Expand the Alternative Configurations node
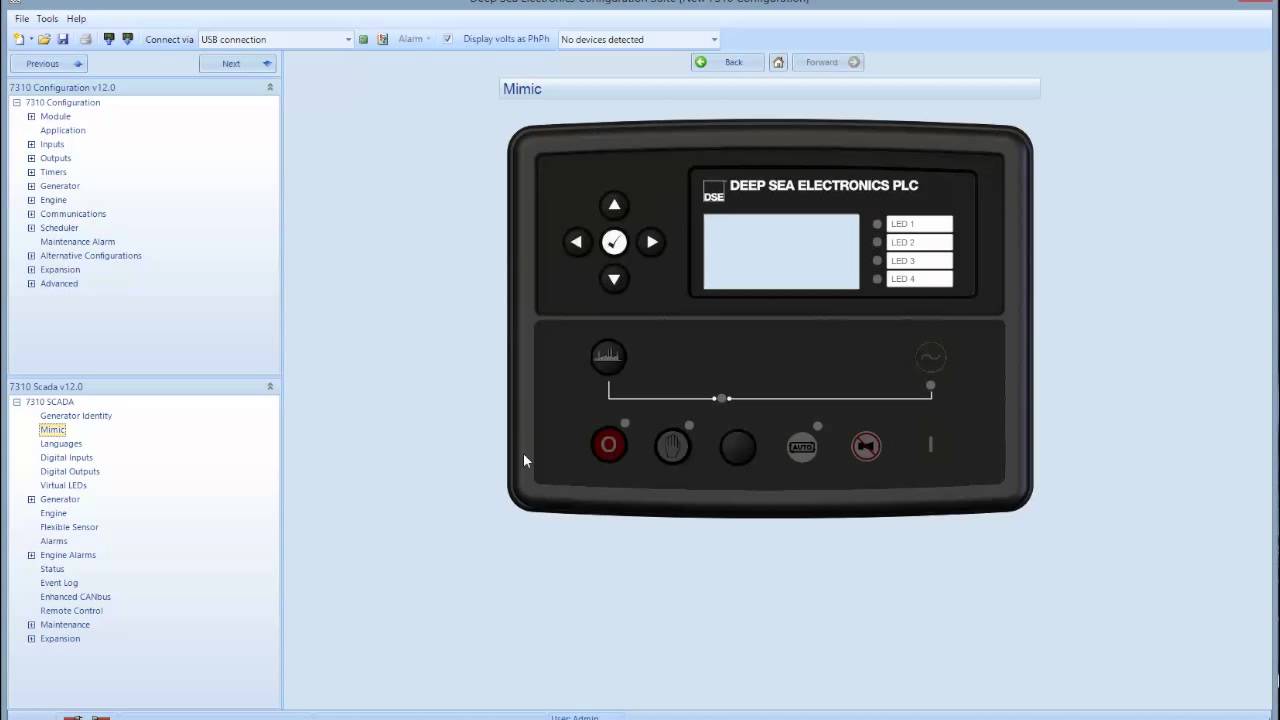This screenshot has height=720, width=1280. (31, 256)
